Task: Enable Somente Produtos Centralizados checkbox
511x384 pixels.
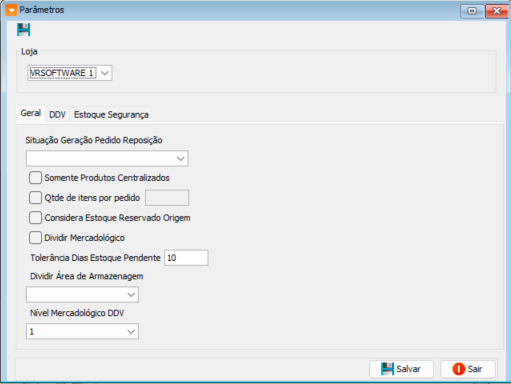Action: click(x=35, y=178)
